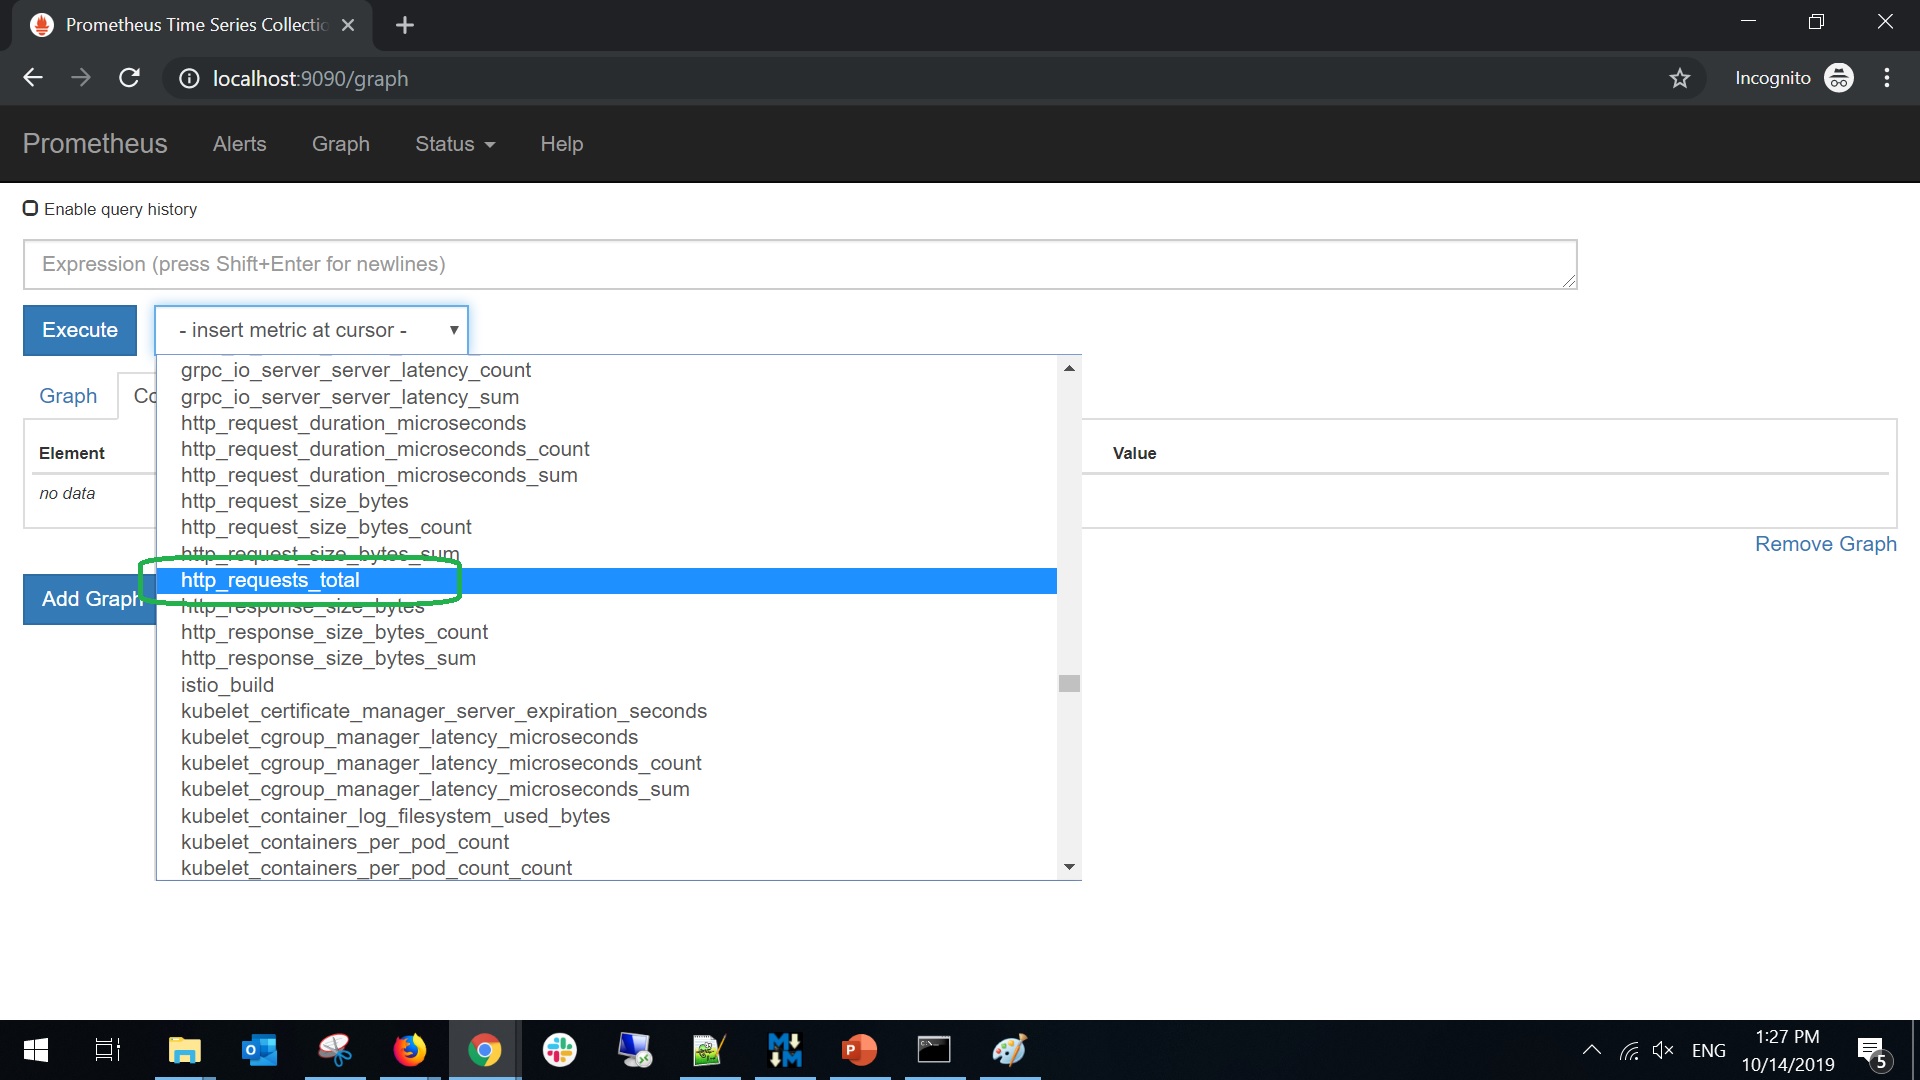
Task: Switch to the Graph tab
Action: tap(68, 396)
